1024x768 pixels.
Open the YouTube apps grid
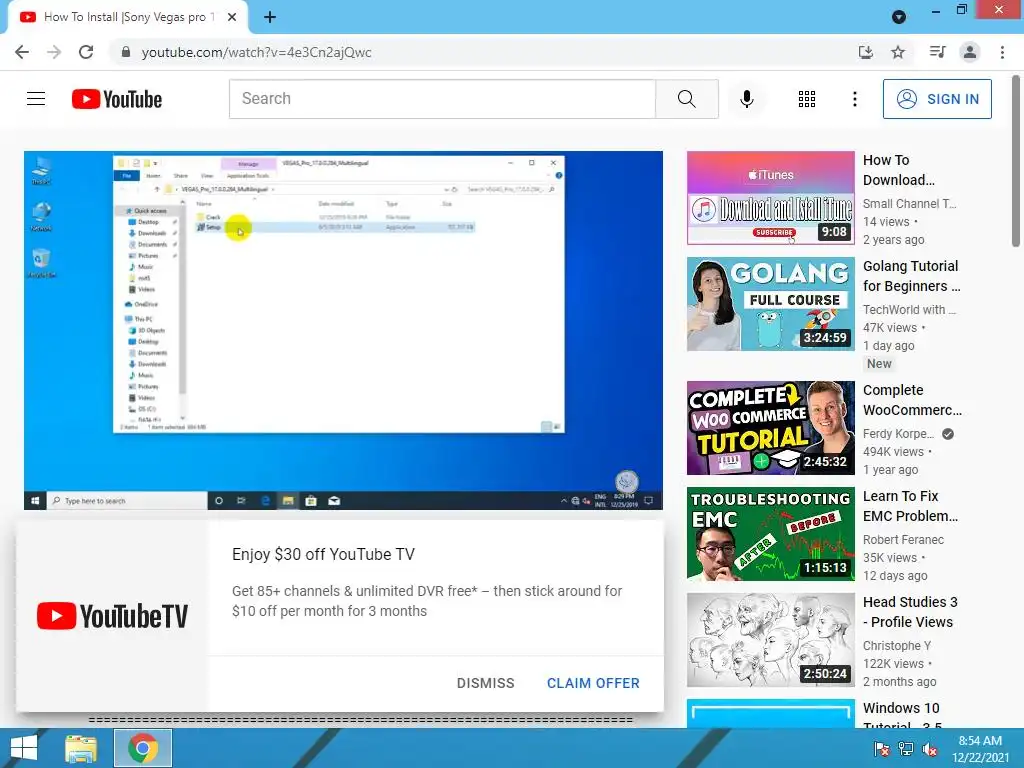point(807,99)
